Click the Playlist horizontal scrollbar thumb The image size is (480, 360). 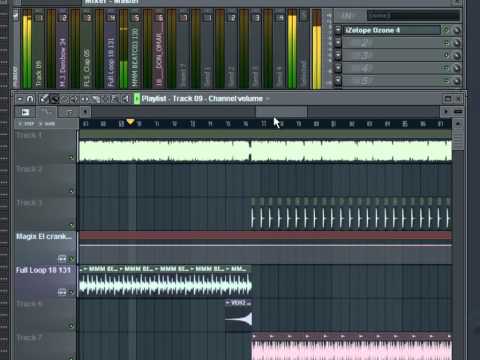[x=281, y=112]
